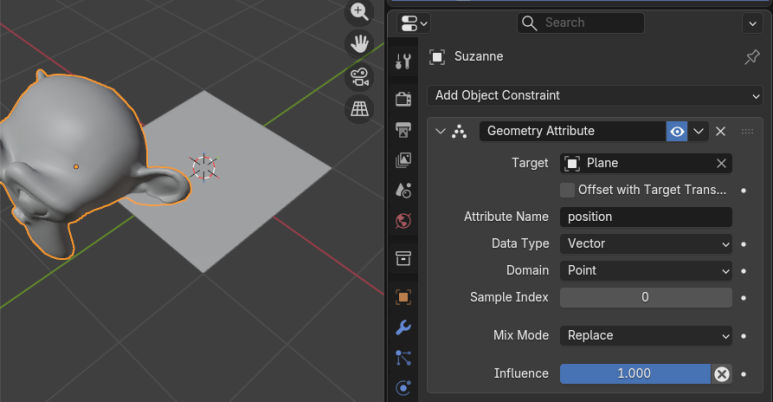Click the Influence slider
Screen dimensions: 773x402
(x=635, y=374)
